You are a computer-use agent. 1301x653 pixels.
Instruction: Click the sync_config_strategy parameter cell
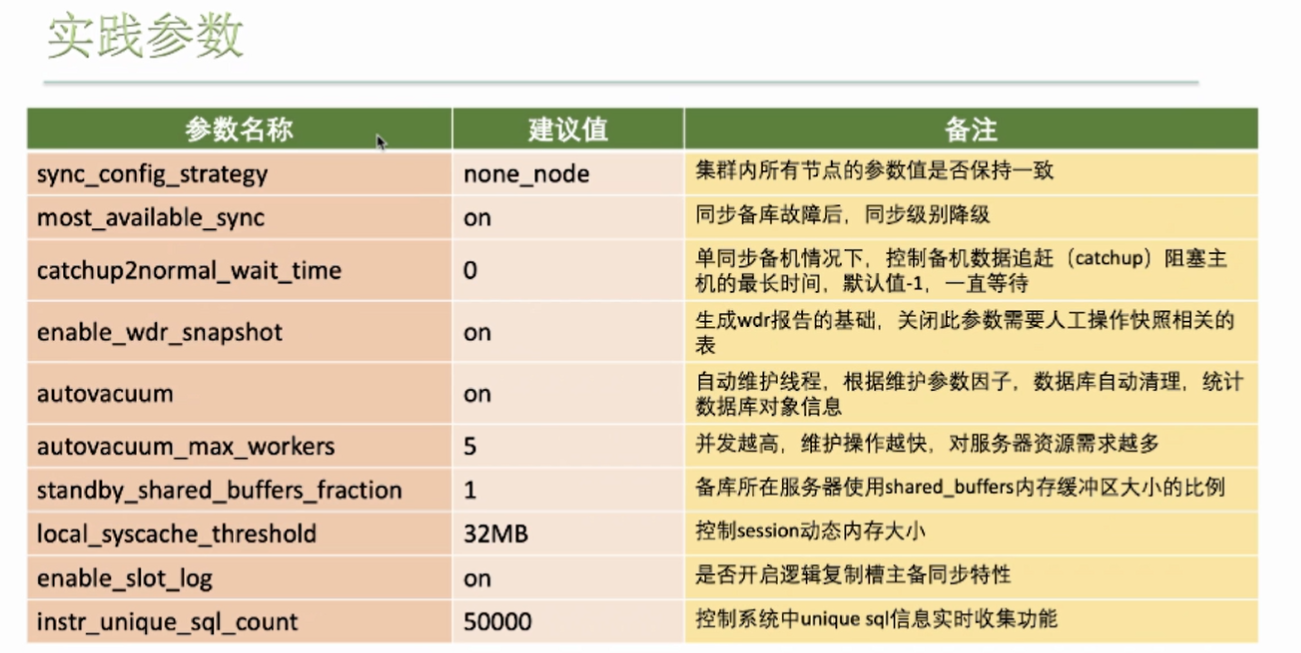point(239,174)
